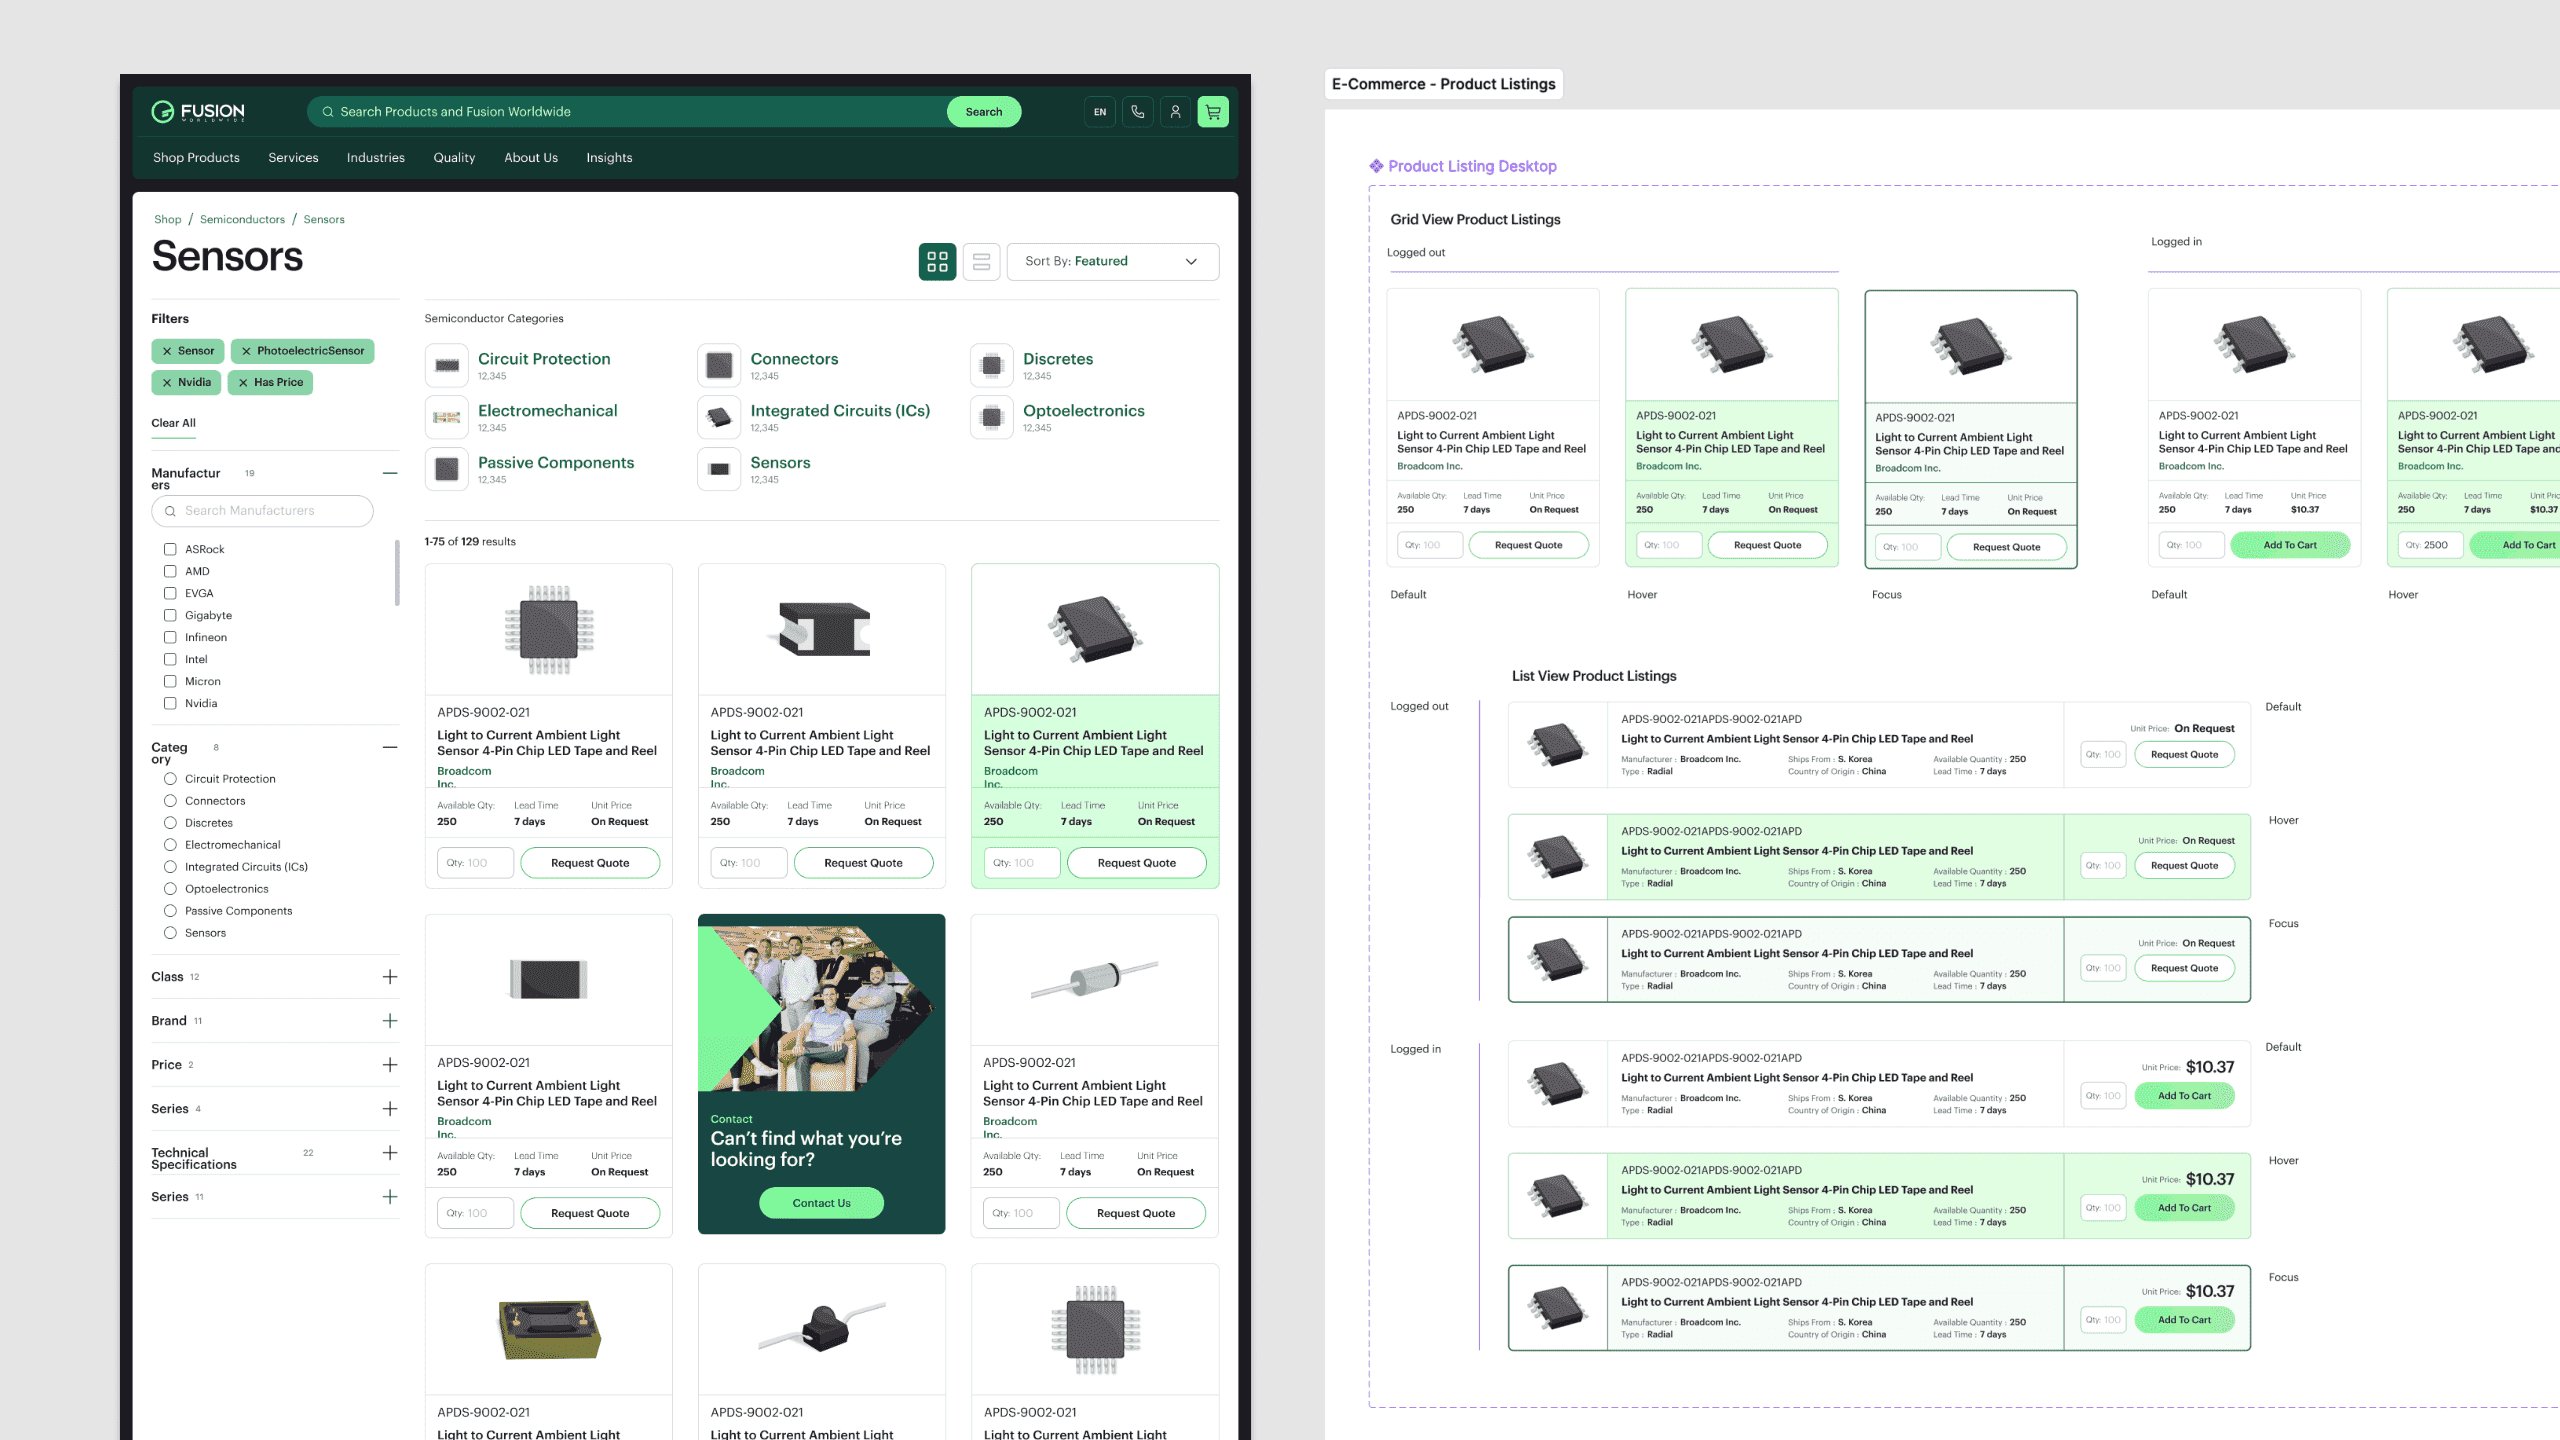The width and height of the screenshot is (2560, 1440).
Task: Select the Optoelectronics category radio button
Action: coord(170,889)
